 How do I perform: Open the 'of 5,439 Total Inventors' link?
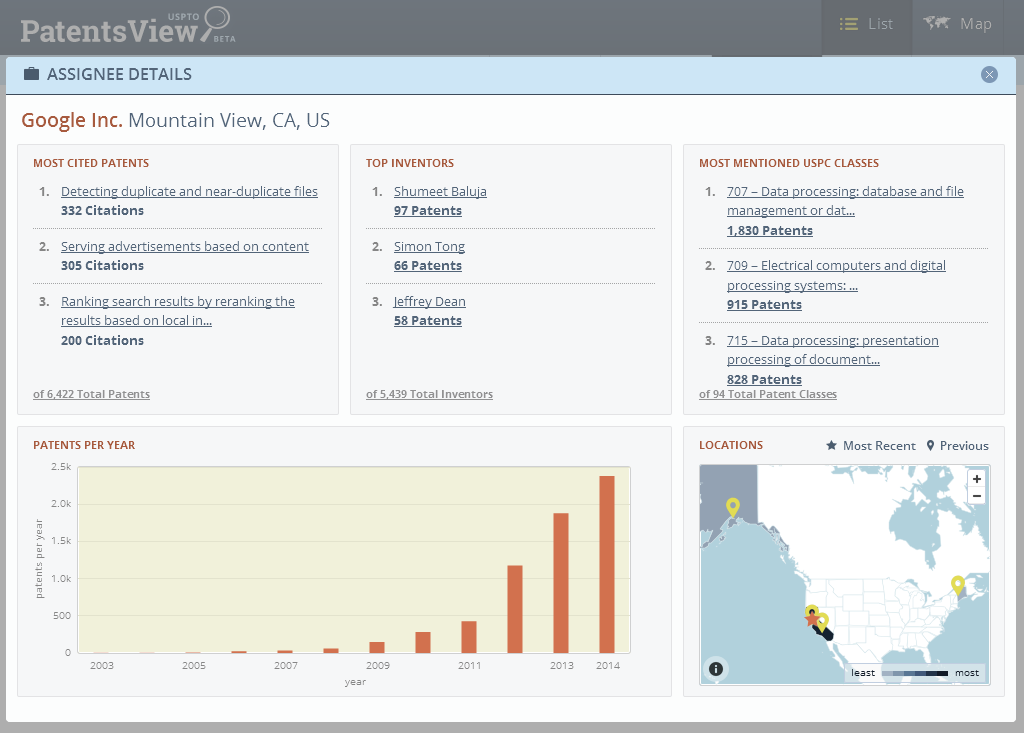click(x=429, y=394)
